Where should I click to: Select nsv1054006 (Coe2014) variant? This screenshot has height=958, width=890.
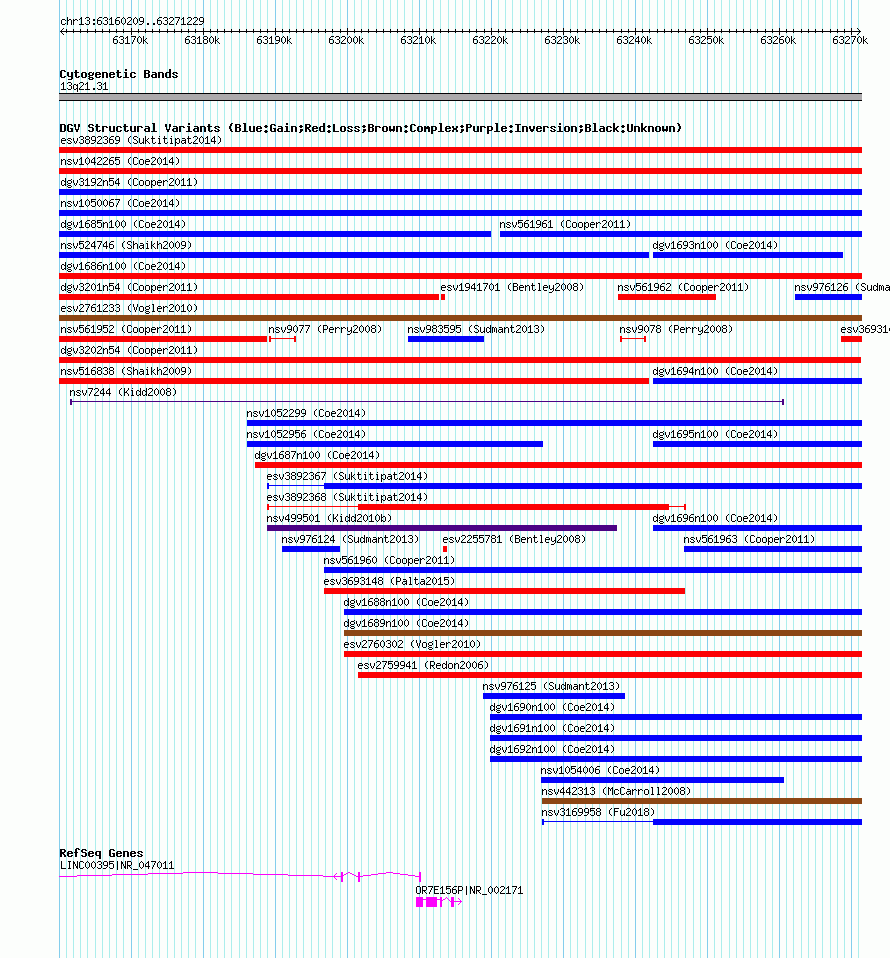click(x=600, y=770)
